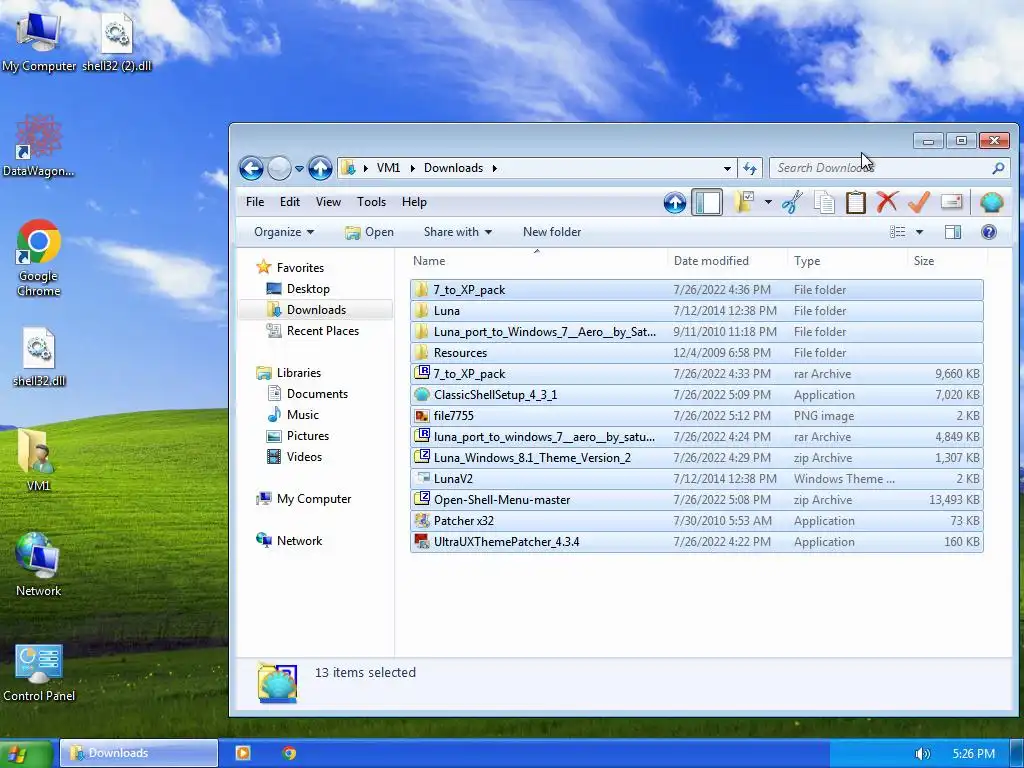Sort by the Name column header
Image resolution: width=1024 pixels, height=768 pixels.
tap(429, 261)
